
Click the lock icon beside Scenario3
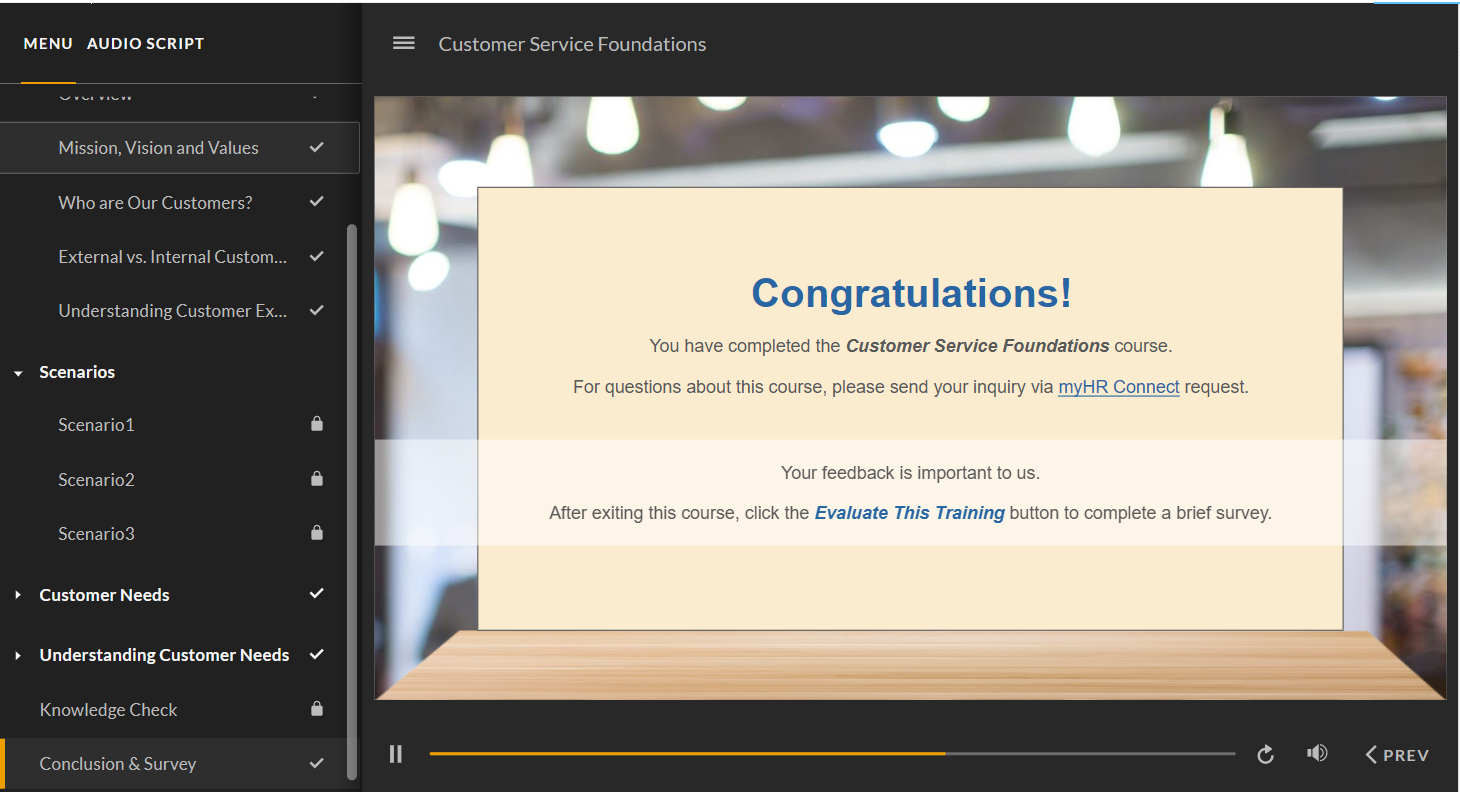click(x=316, y=532)
